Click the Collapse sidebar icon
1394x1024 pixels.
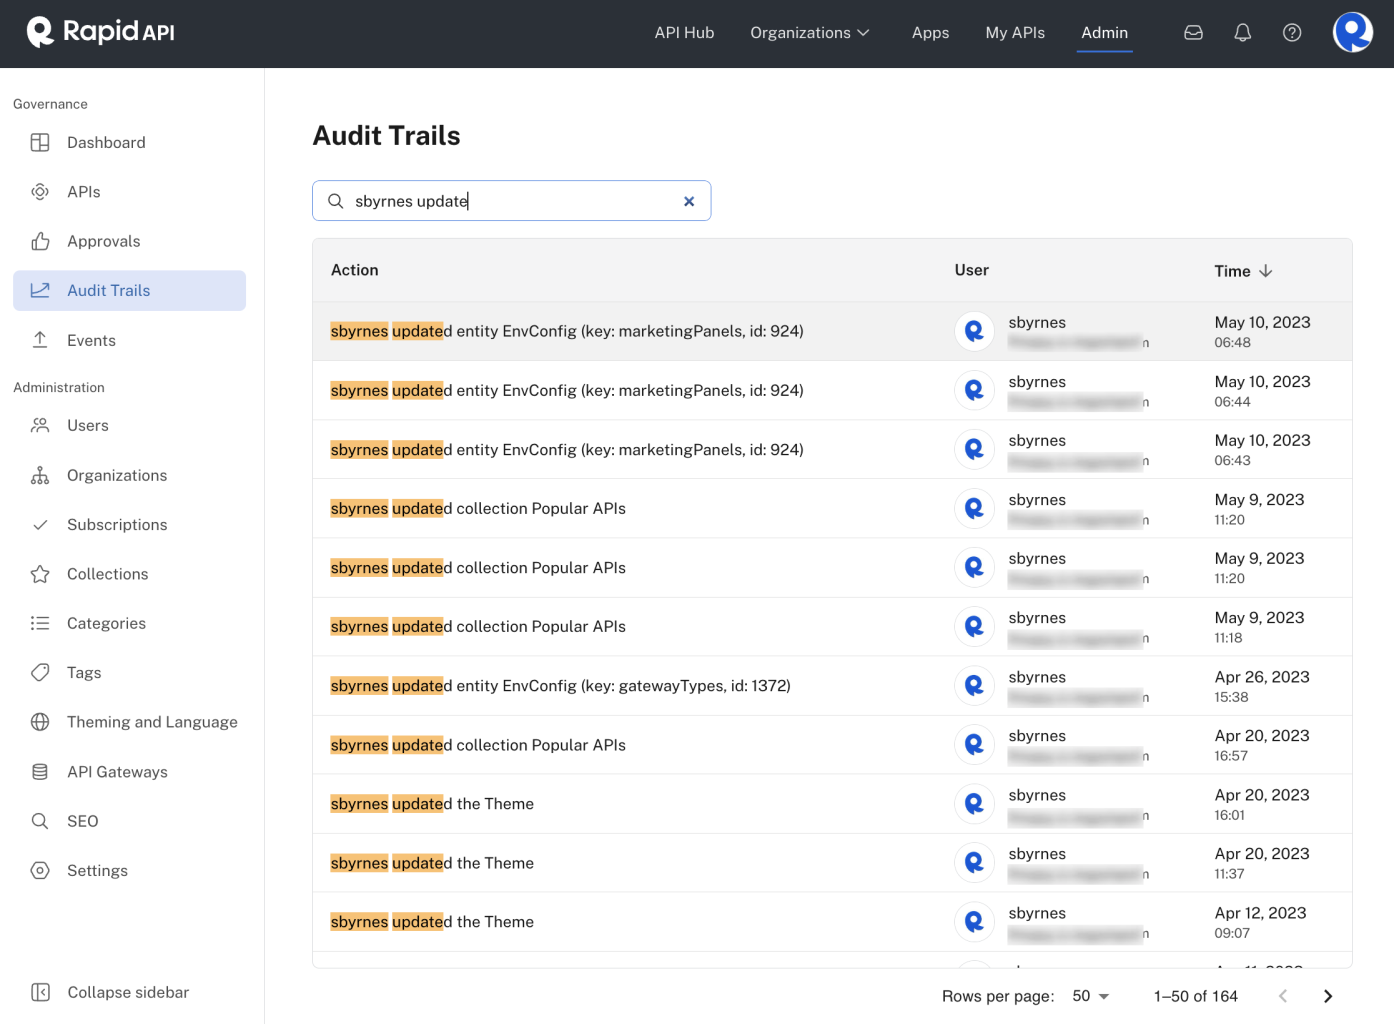[40, 992]
